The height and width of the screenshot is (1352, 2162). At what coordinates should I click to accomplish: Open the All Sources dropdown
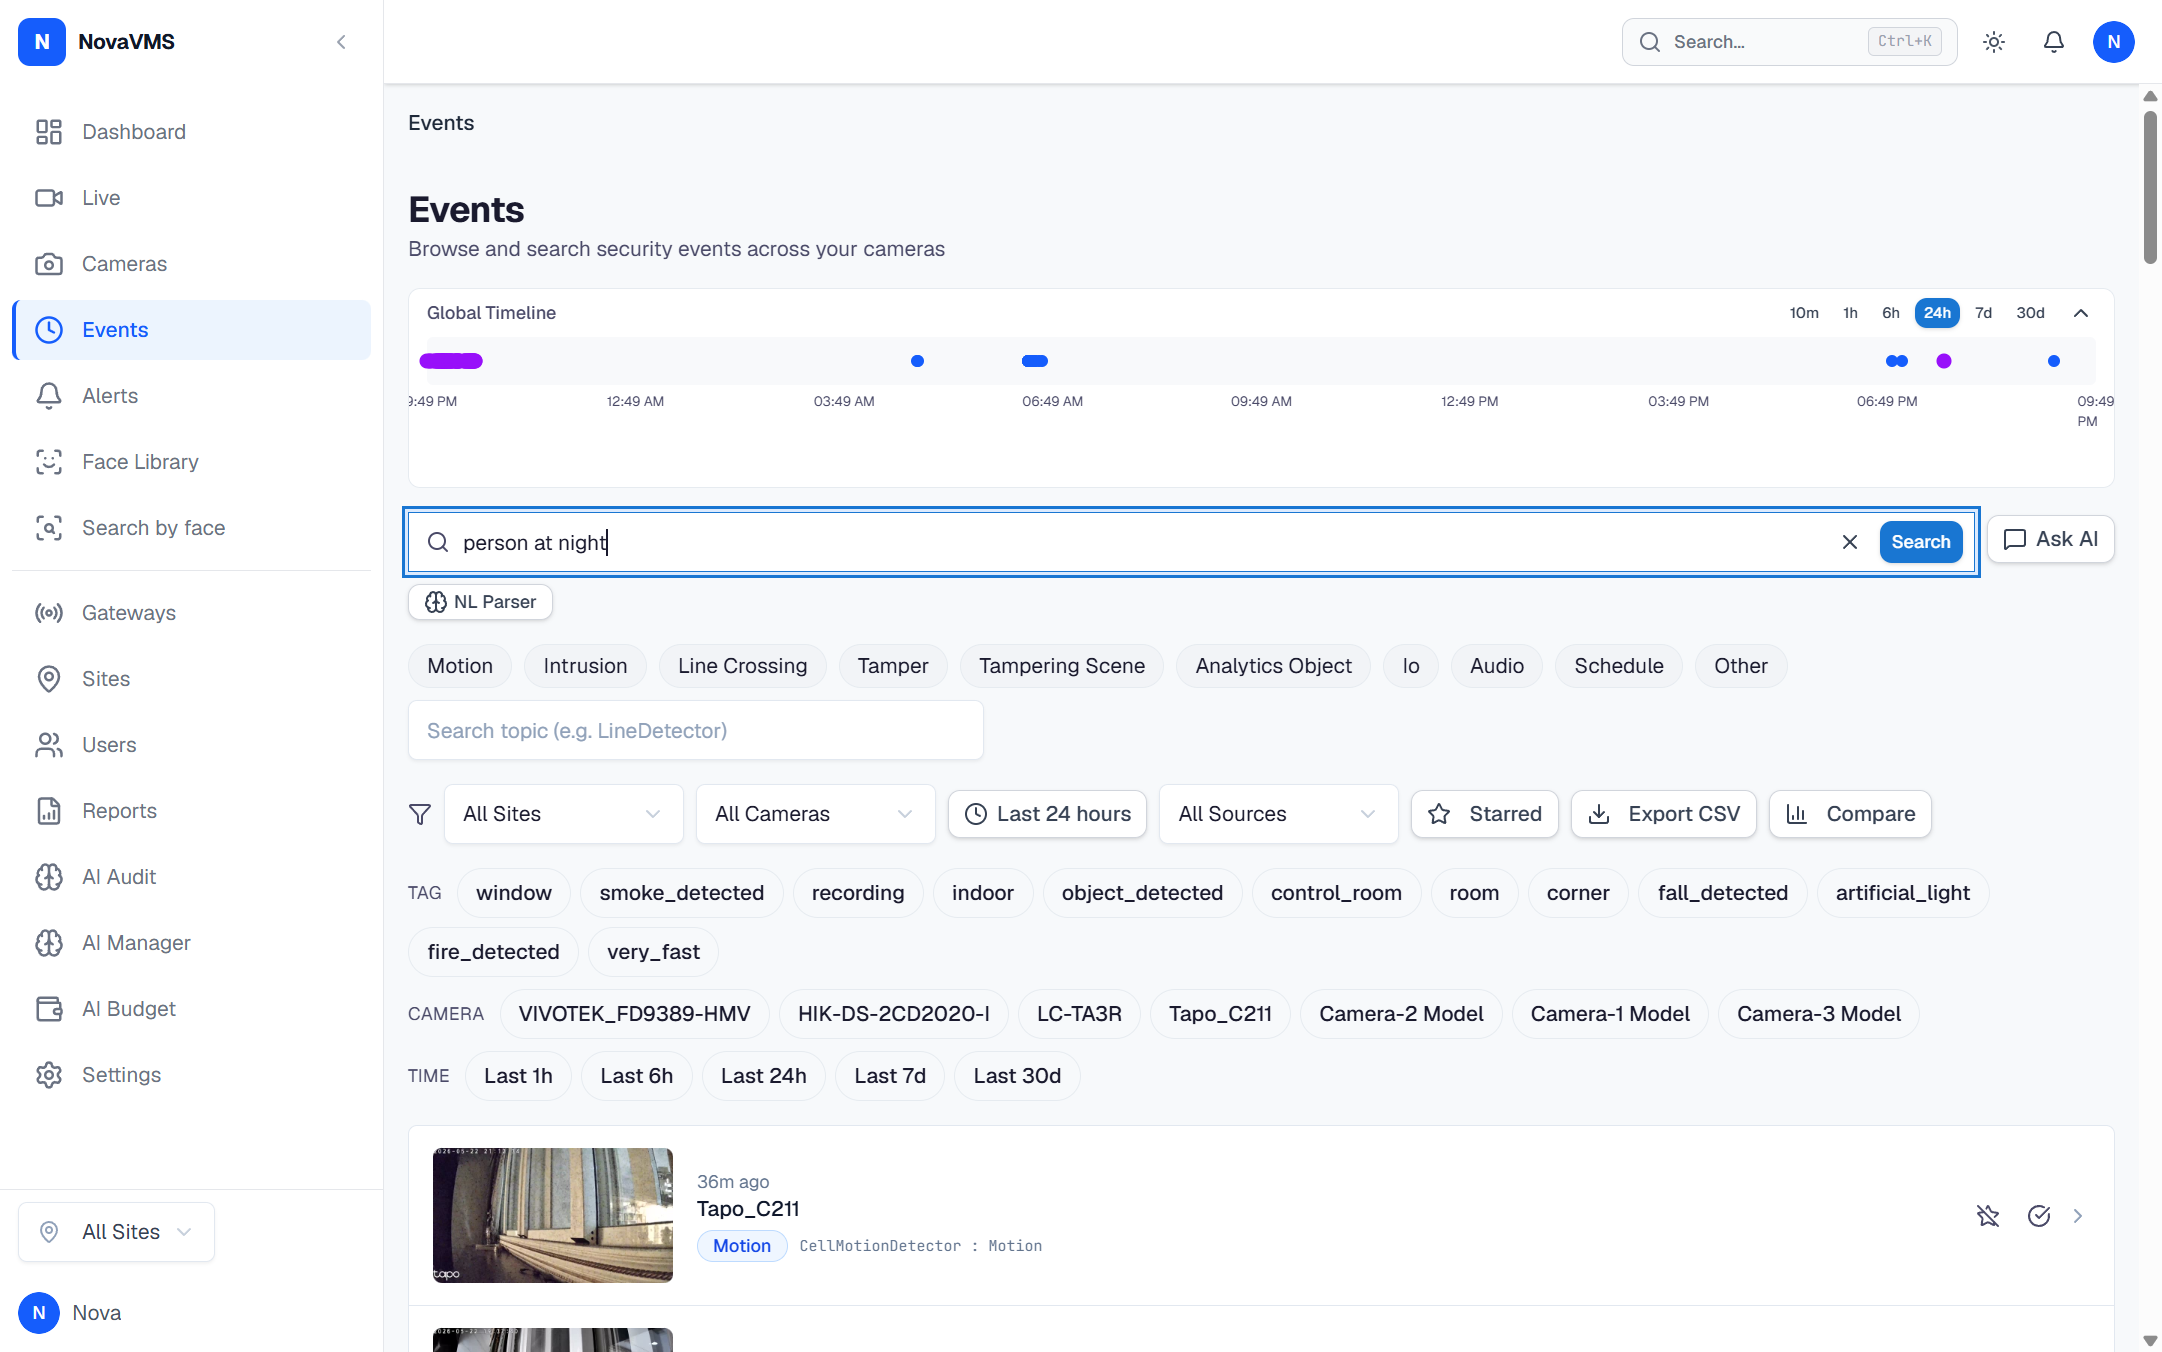click(1279, 814)
